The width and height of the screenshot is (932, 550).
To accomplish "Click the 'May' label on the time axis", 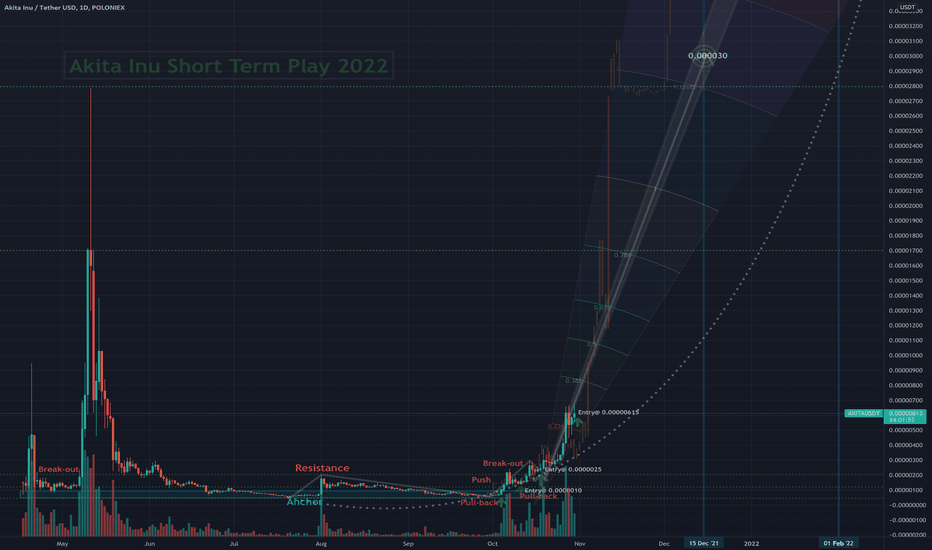I will tap(62, 543).
